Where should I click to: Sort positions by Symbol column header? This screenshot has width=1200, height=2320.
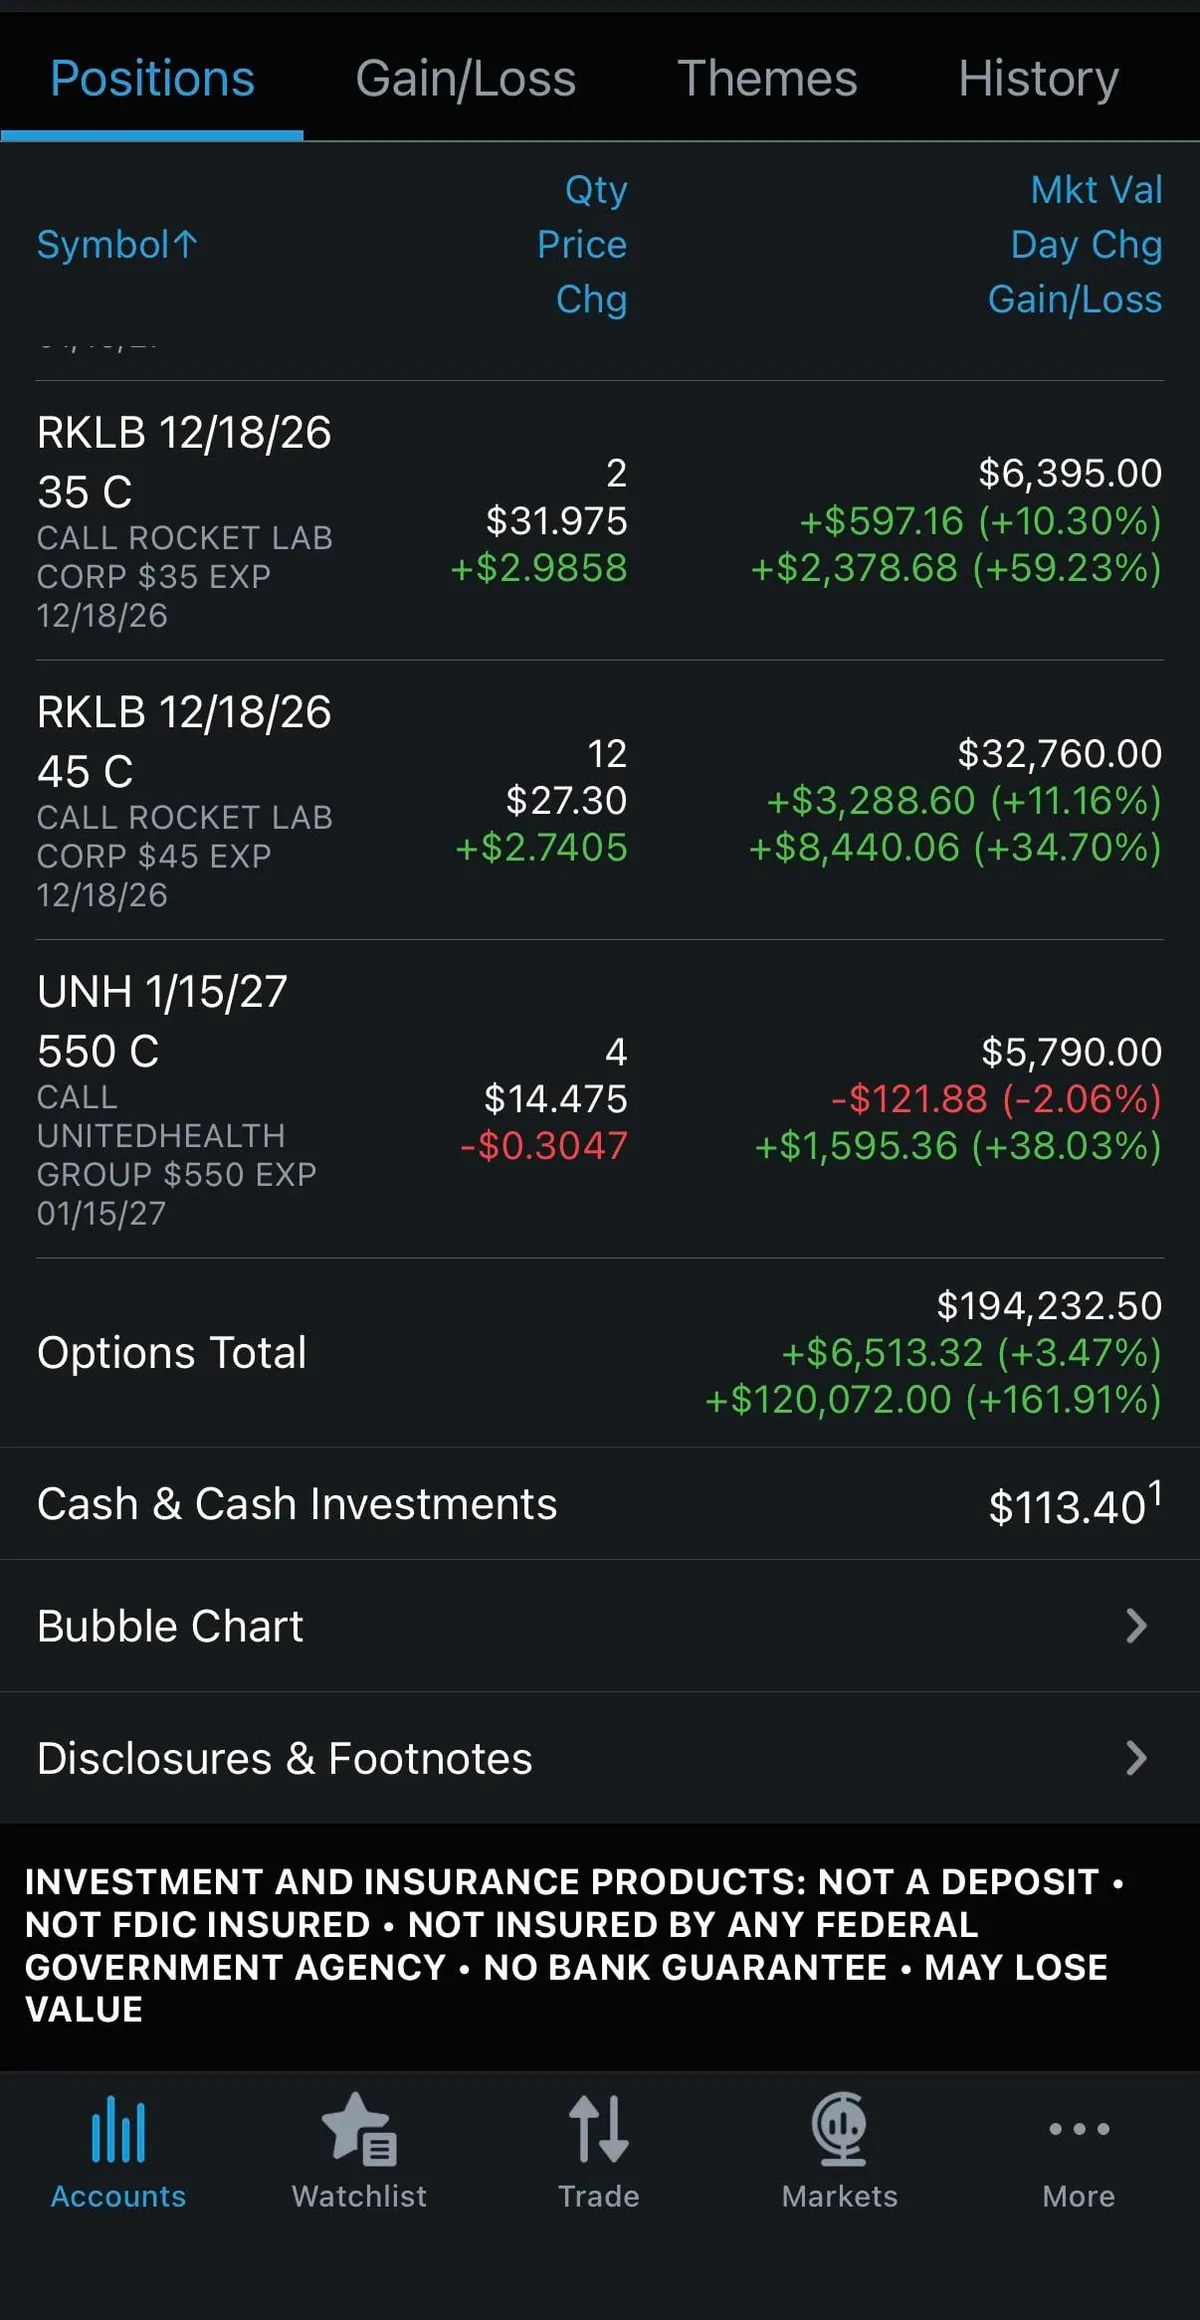point(117,244)
